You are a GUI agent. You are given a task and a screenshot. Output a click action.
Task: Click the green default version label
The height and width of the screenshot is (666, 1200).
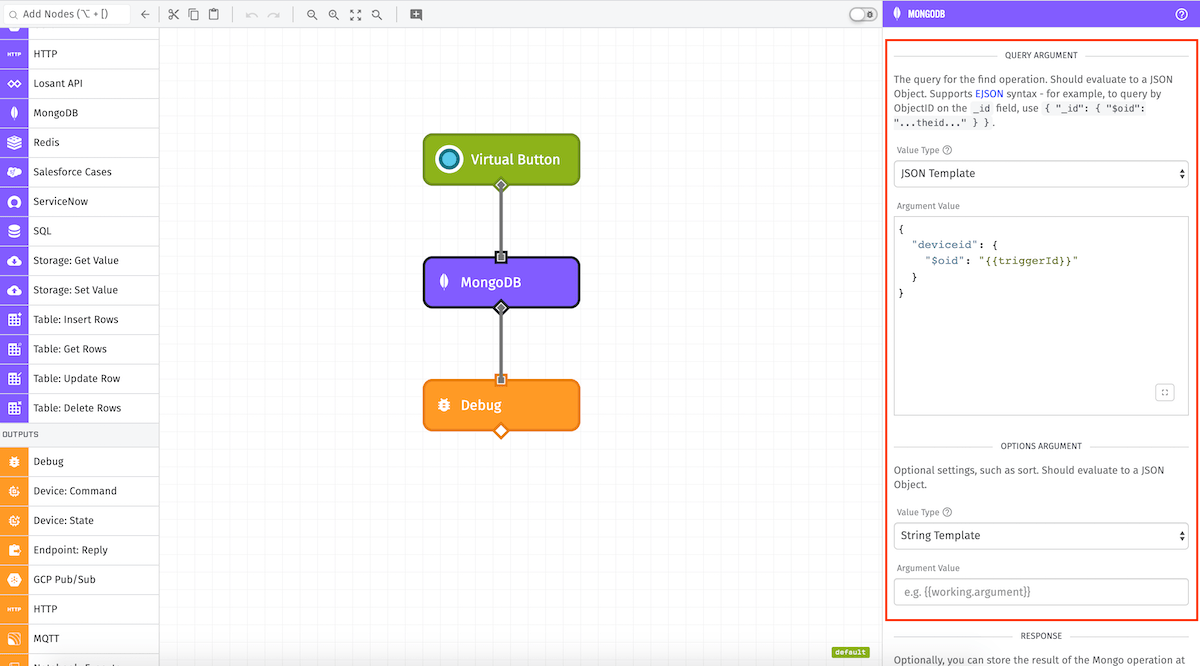[x=850, y=652]
